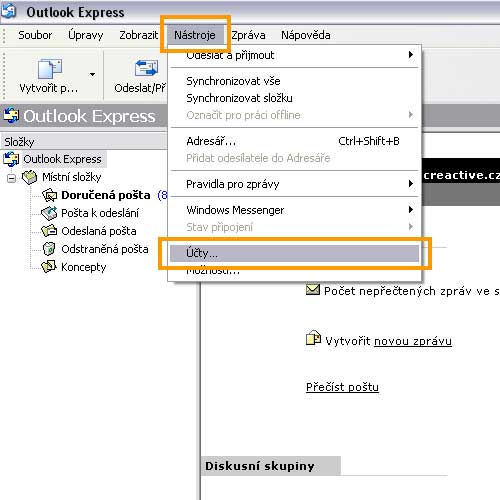Viewport: 500px width, 500px height.
Task: Click the Doručená pošta inbox icon
Action: (x=50, y=195)
